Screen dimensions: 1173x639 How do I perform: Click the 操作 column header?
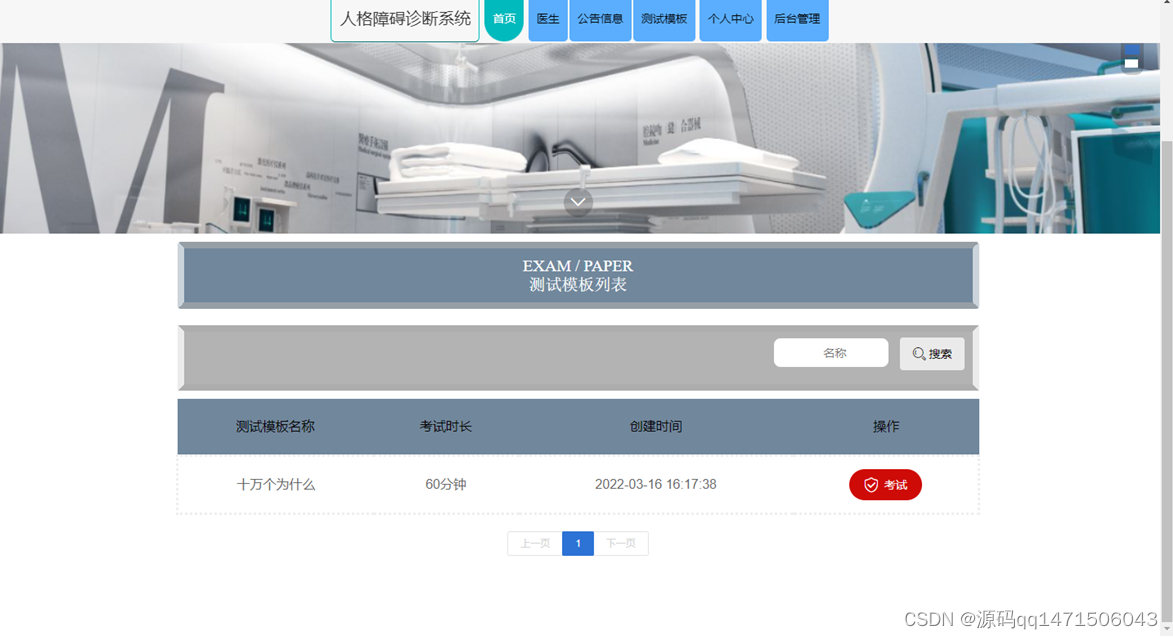pyautogui.click(x=886, y=426)
